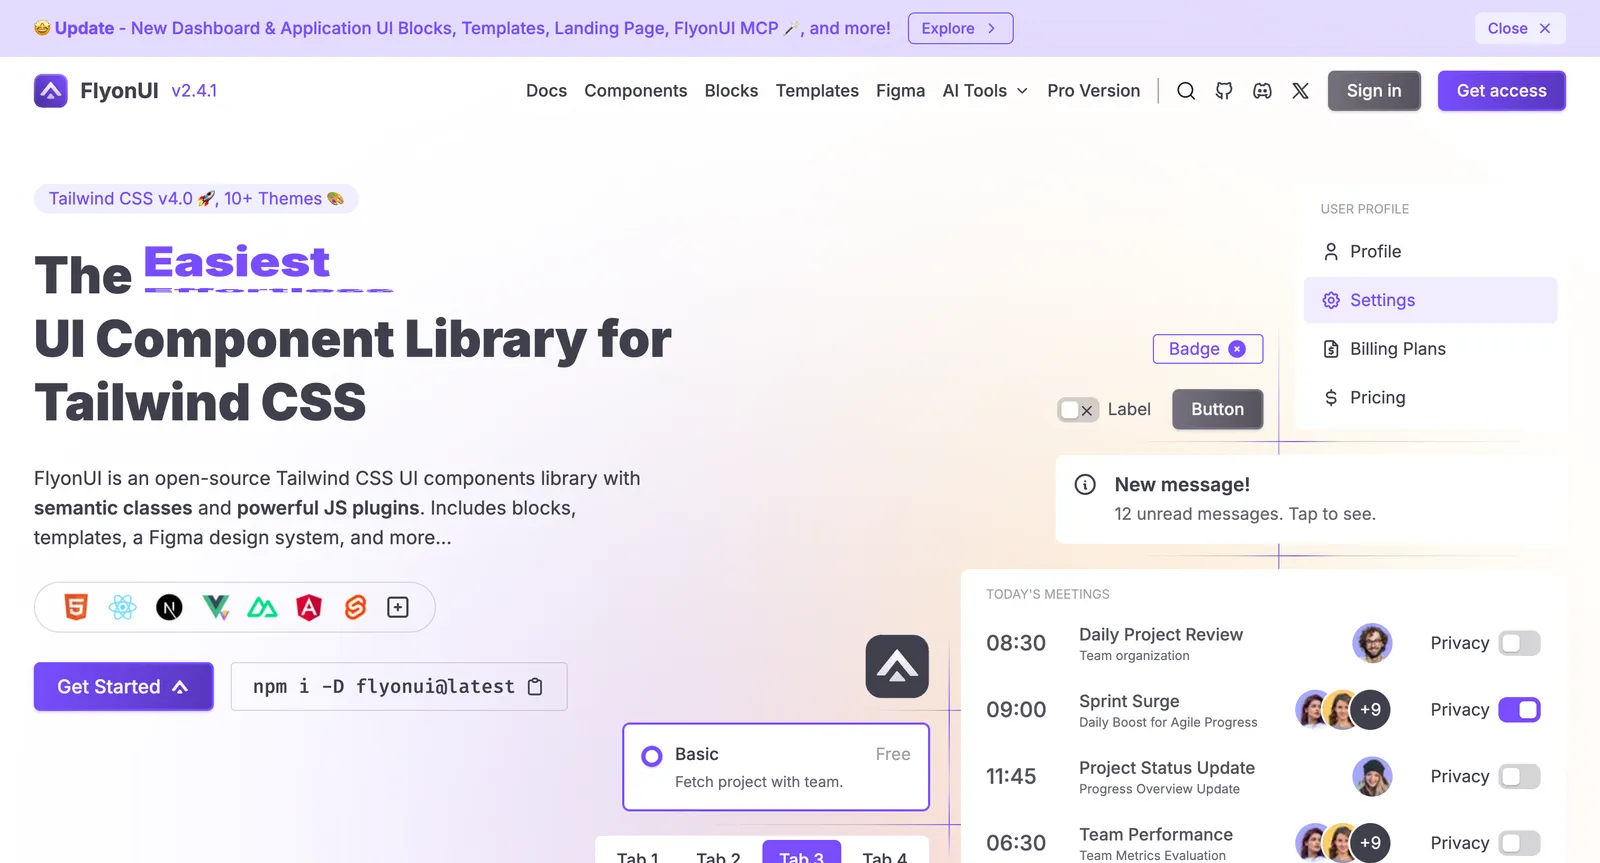Click the Daily Project Review avatar
1600x863 pixels.
1372,643
